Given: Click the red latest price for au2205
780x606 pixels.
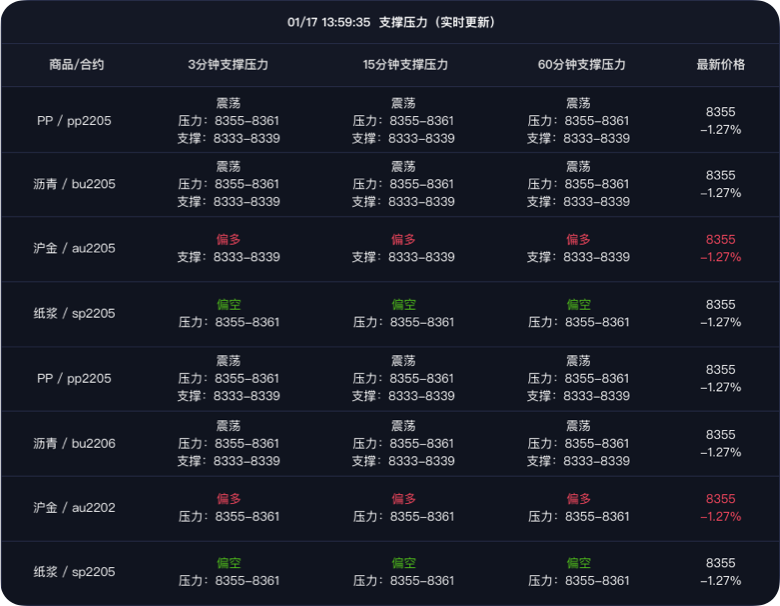Looking at the screenshot, I should click(x=720, y=240).
